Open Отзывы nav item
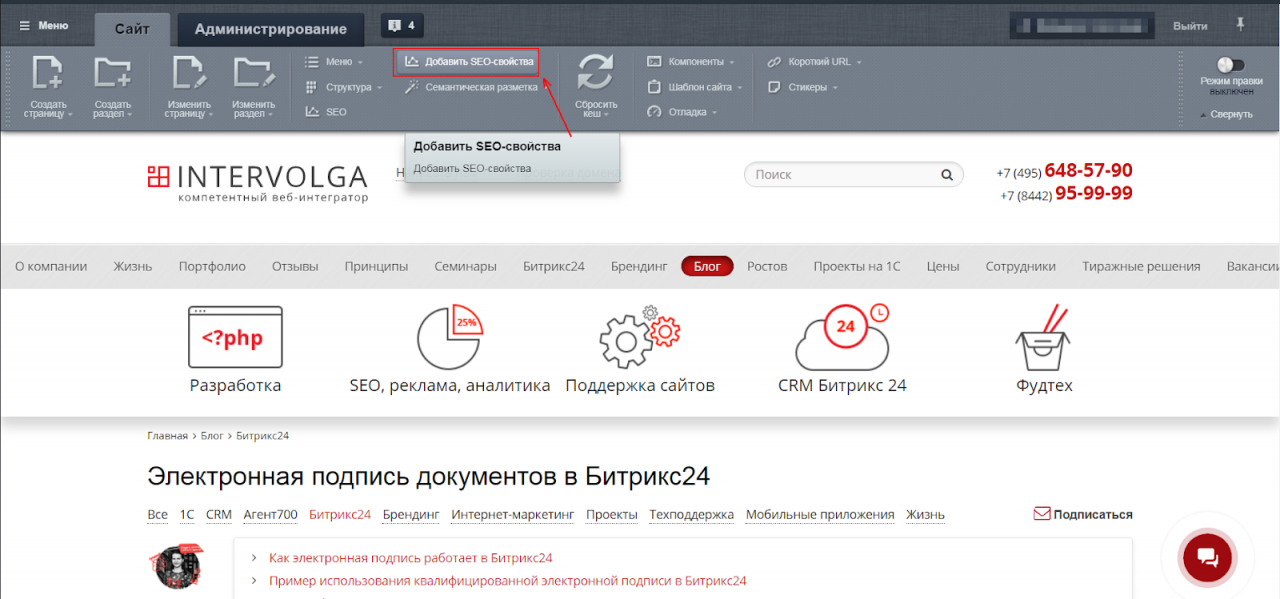 click(x=295, y=266)
